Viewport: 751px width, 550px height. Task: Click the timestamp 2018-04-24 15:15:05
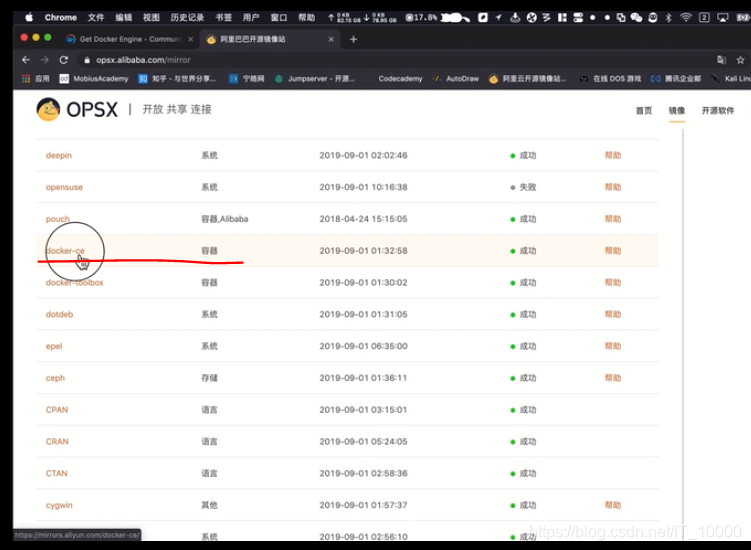[x=364, y=219]
